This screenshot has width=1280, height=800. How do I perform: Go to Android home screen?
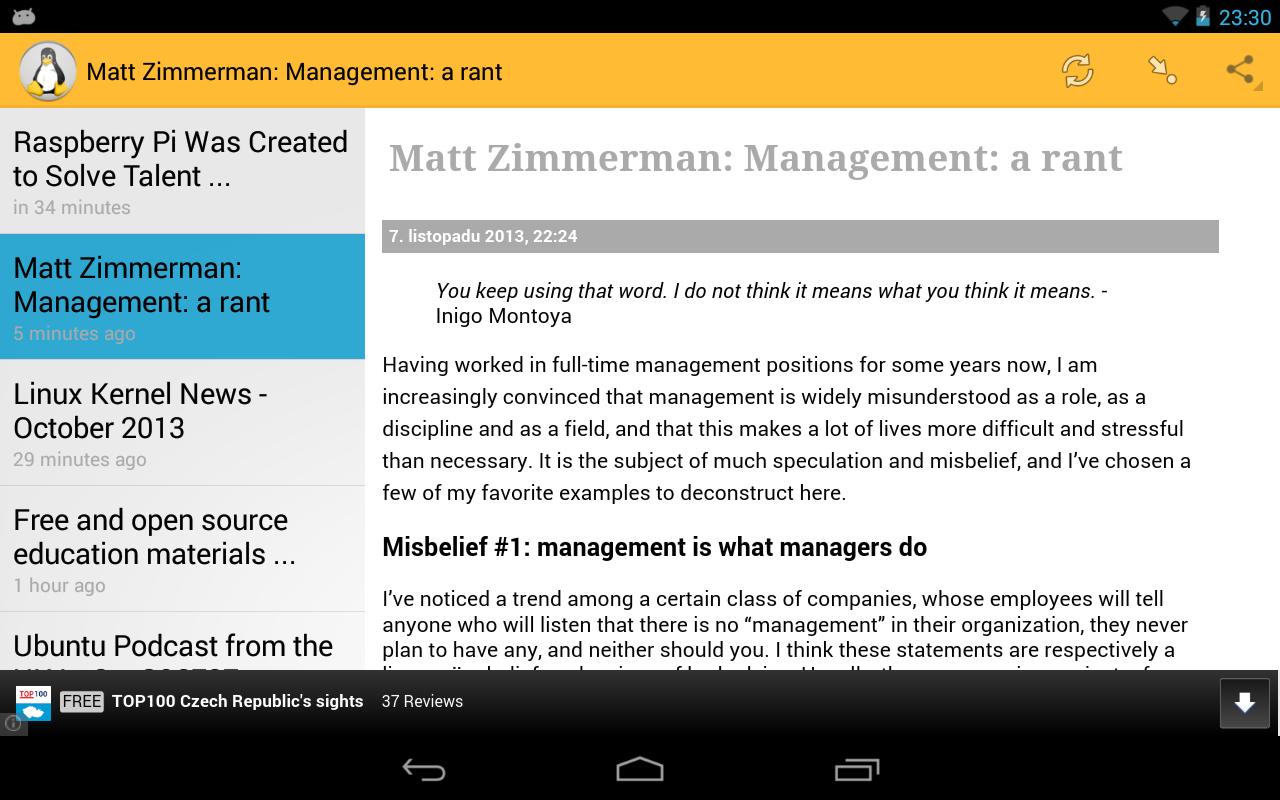click(639, 769)
